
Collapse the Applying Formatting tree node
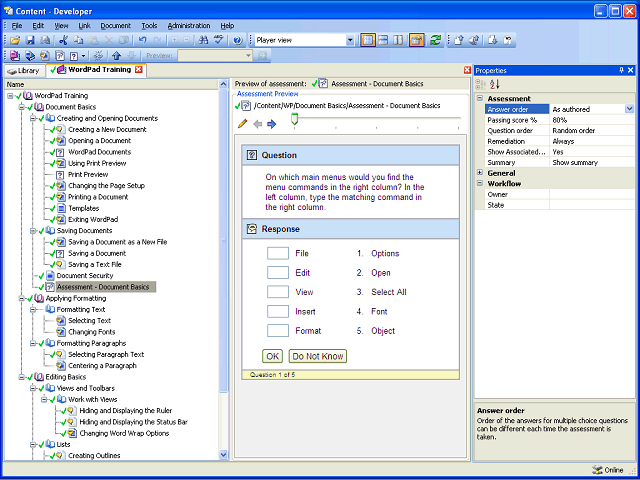pyautogui.click(x=21, y=298)
